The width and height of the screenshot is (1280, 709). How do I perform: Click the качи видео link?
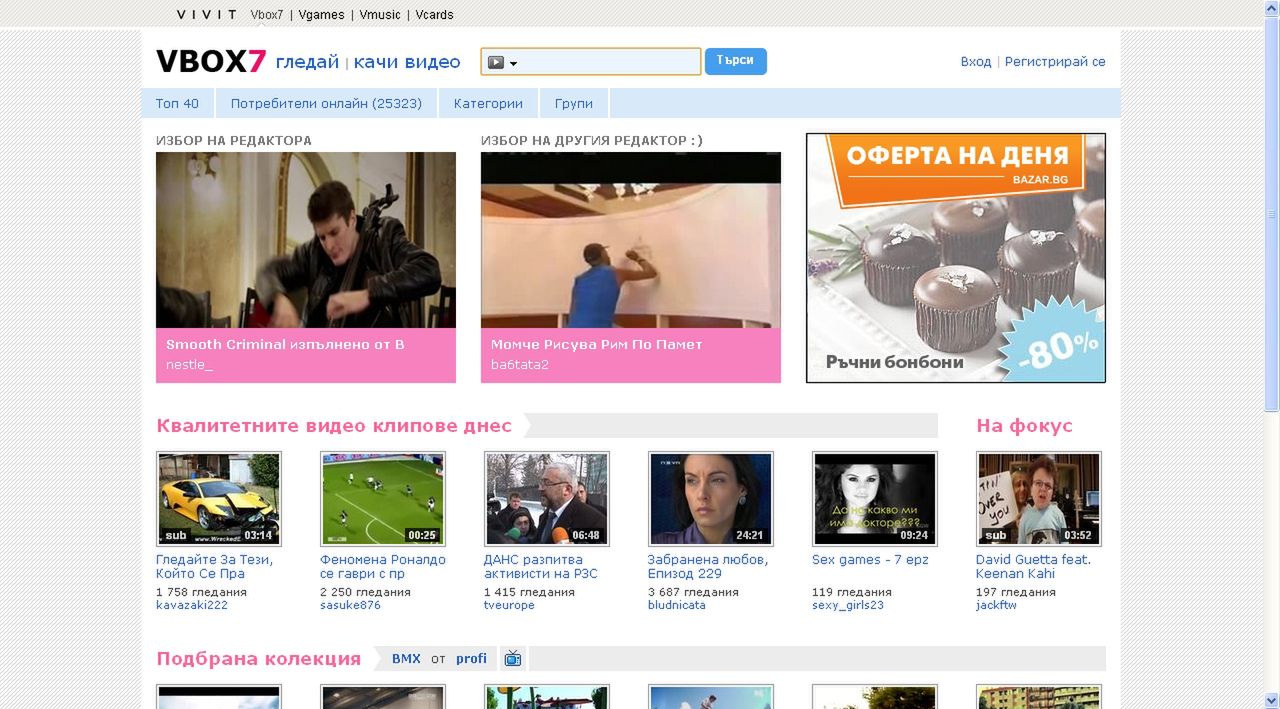point(407,62)
